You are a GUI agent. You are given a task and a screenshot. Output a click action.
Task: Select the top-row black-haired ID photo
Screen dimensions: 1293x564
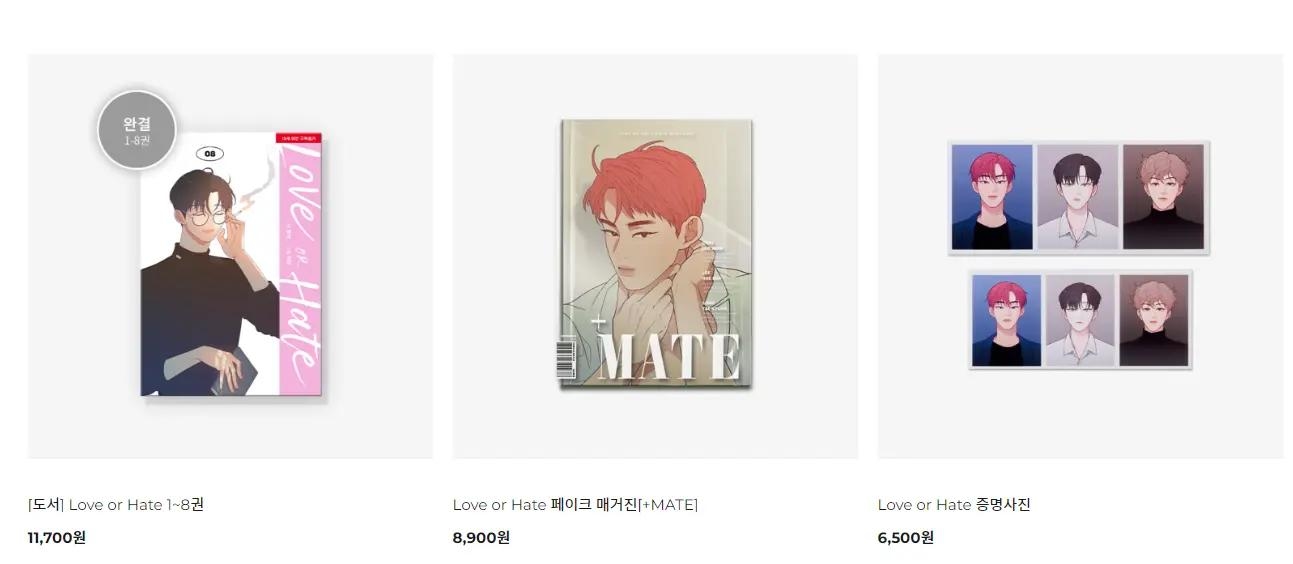(1078, 198)
